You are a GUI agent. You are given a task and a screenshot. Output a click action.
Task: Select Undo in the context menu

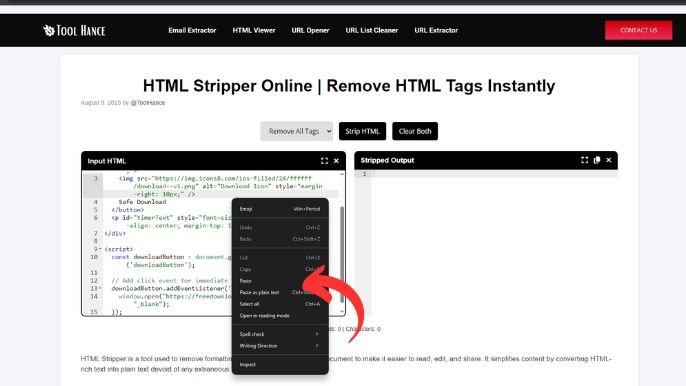280,227
